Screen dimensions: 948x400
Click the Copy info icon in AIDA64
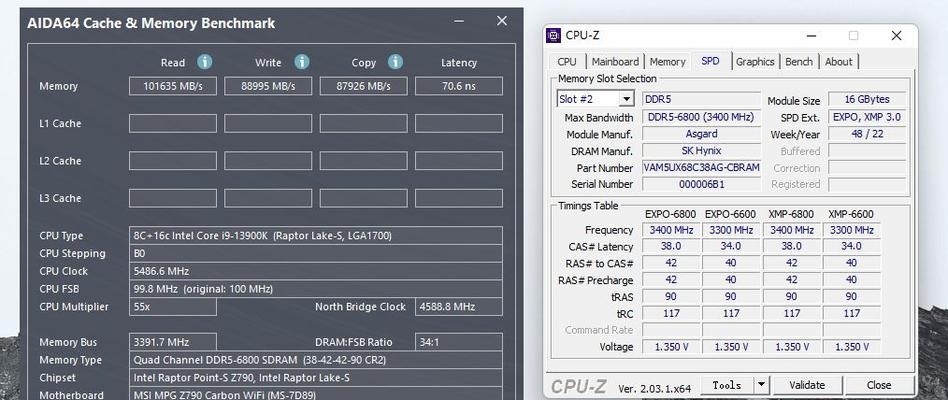coord(395,62)
